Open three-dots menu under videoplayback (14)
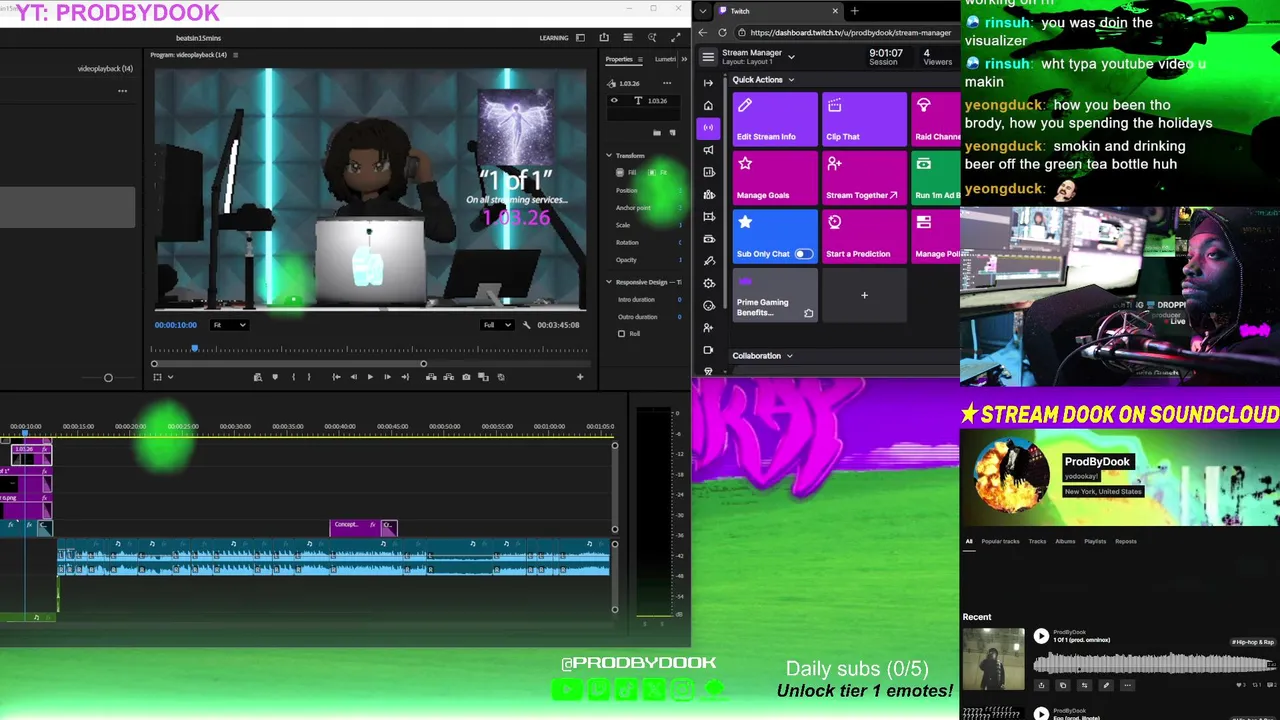 pos(122,91)
